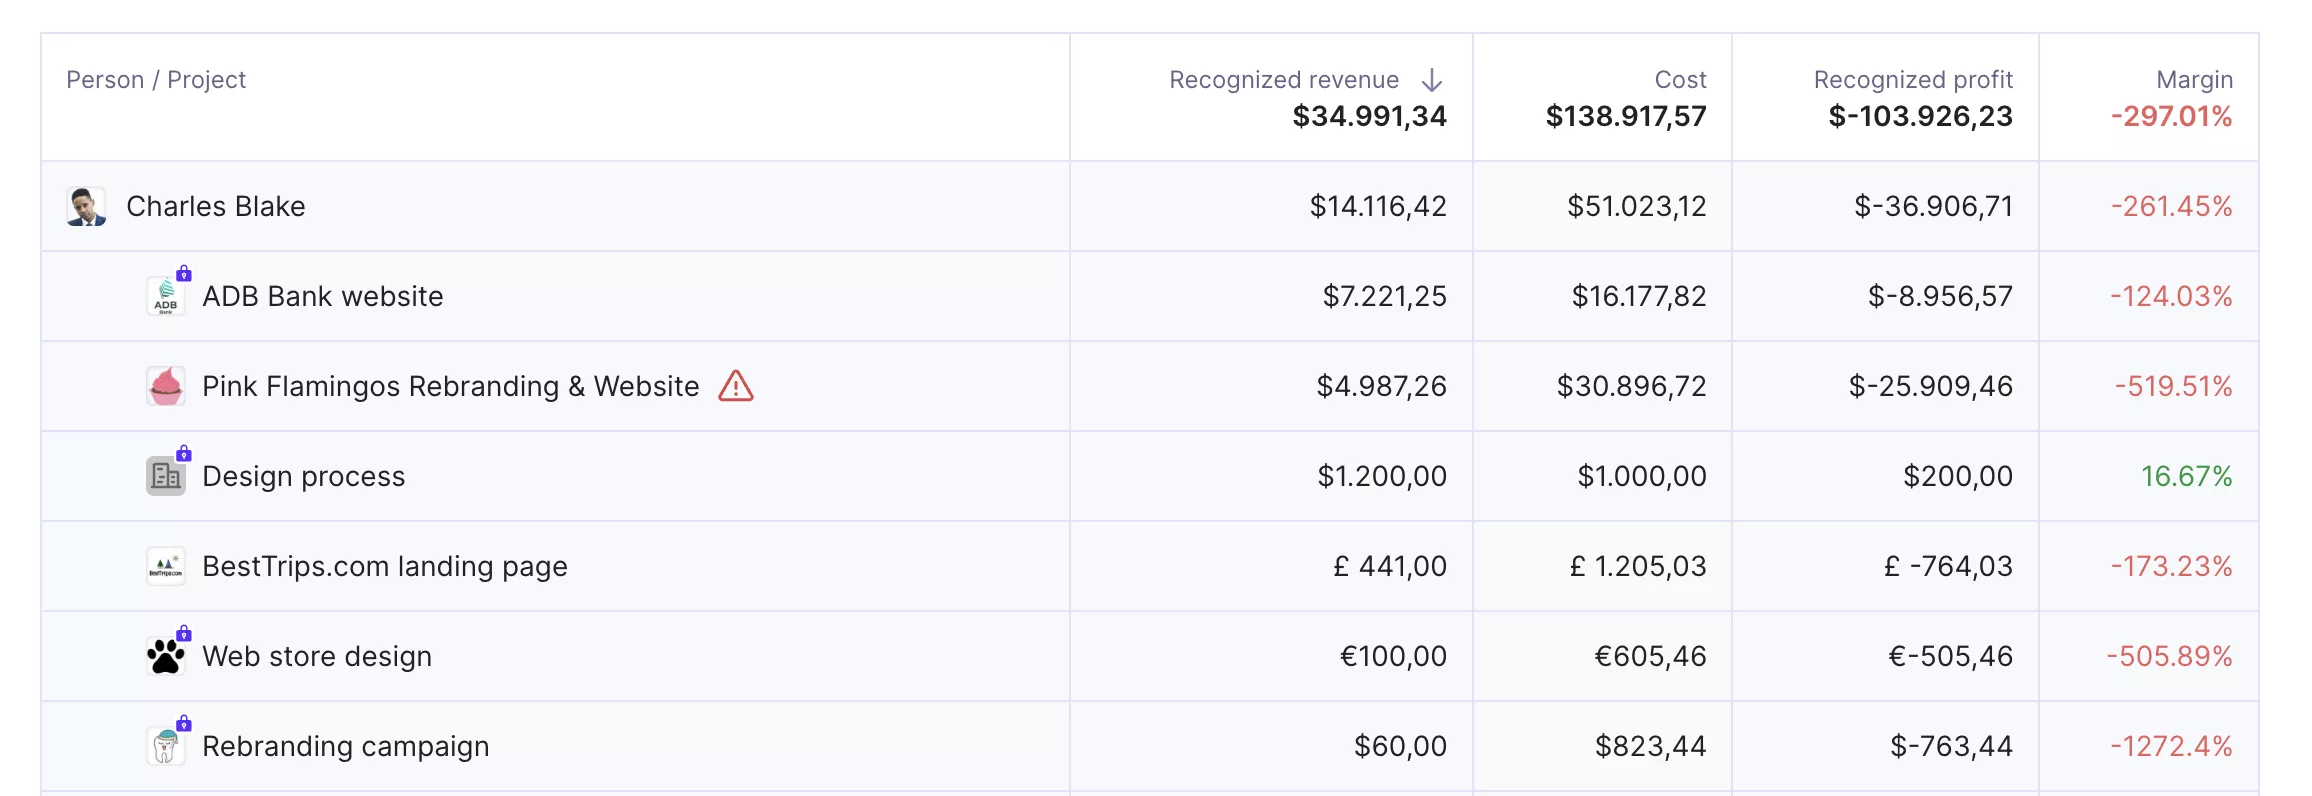Click the red warning triangle icon
Image resolution: width=2312 pixels, height=796 pixels.
pos(736,386)
